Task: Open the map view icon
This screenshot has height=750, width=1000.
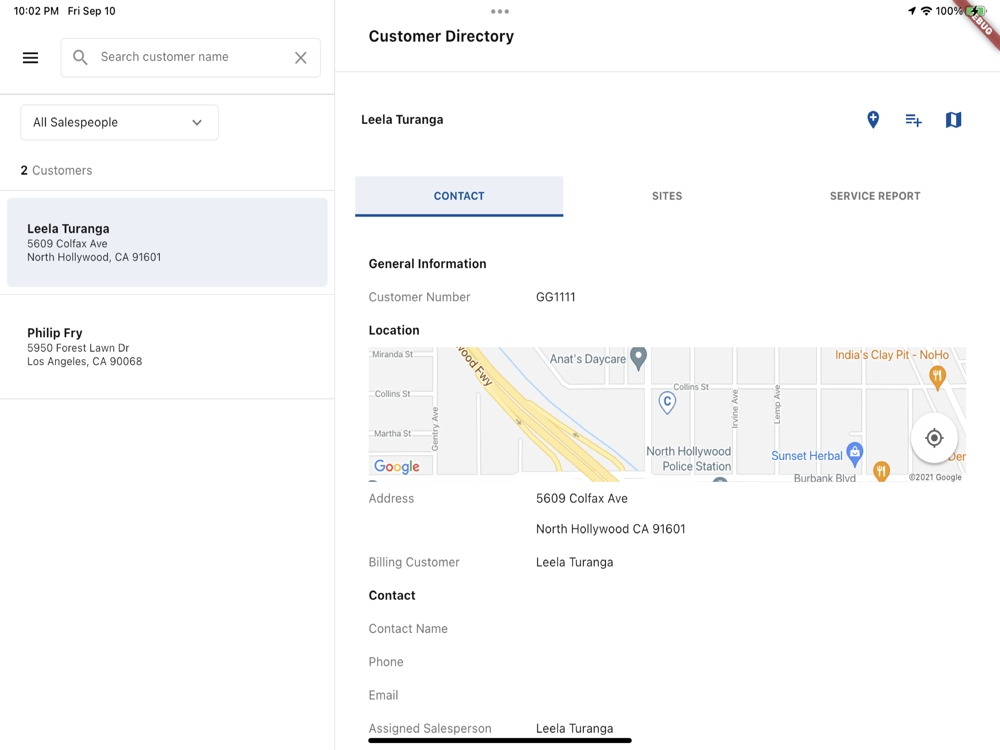Action: pyautogui.click(x=953, y=120)
